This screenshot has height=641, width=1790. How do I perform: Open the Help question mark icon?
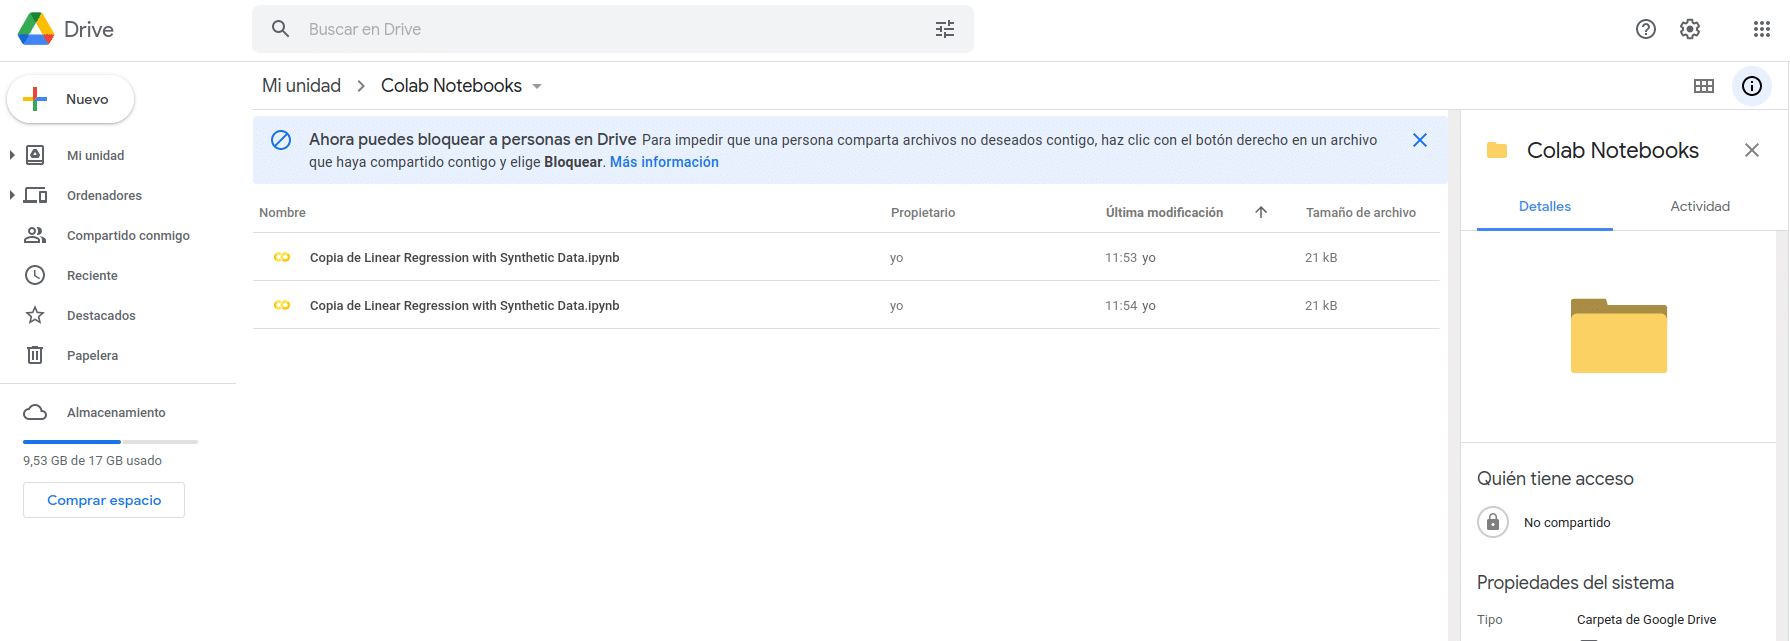(x=1646, y=29)
